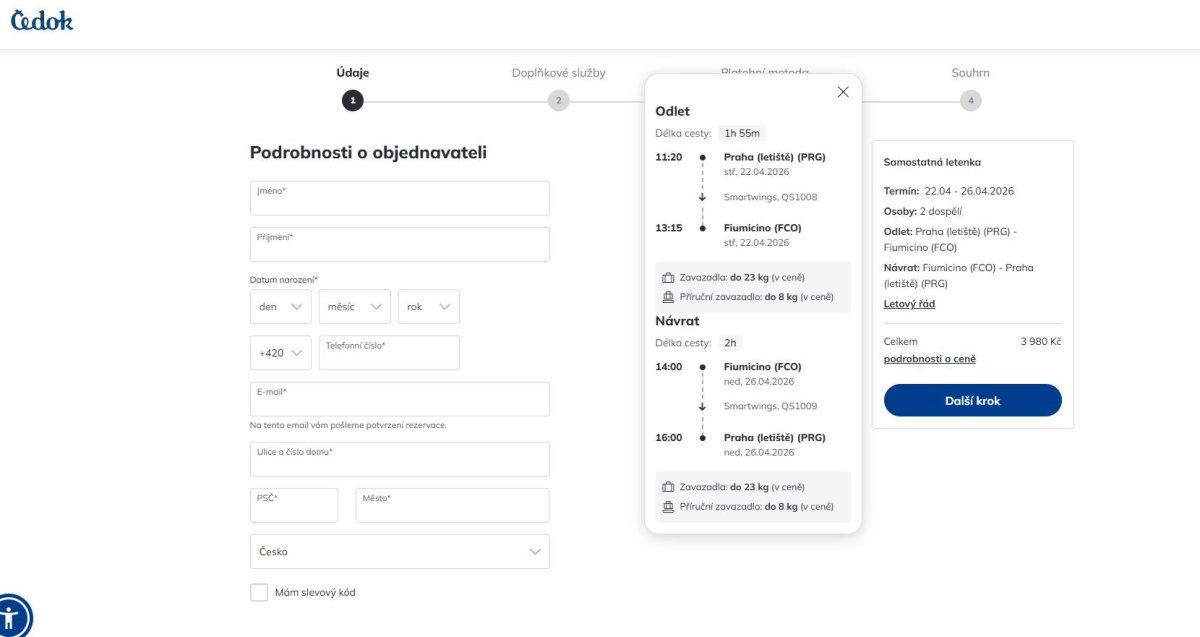1200x637 pixels.
Task: Click the Čedok logo
Action: point(42,20)
